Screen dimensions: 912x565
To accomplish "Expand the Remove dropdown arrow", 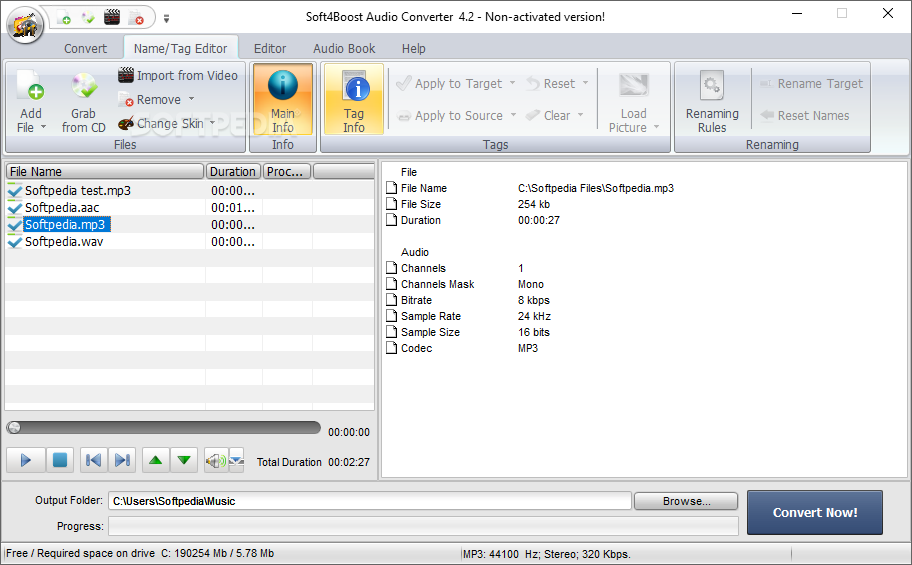I will pos(191,99).
